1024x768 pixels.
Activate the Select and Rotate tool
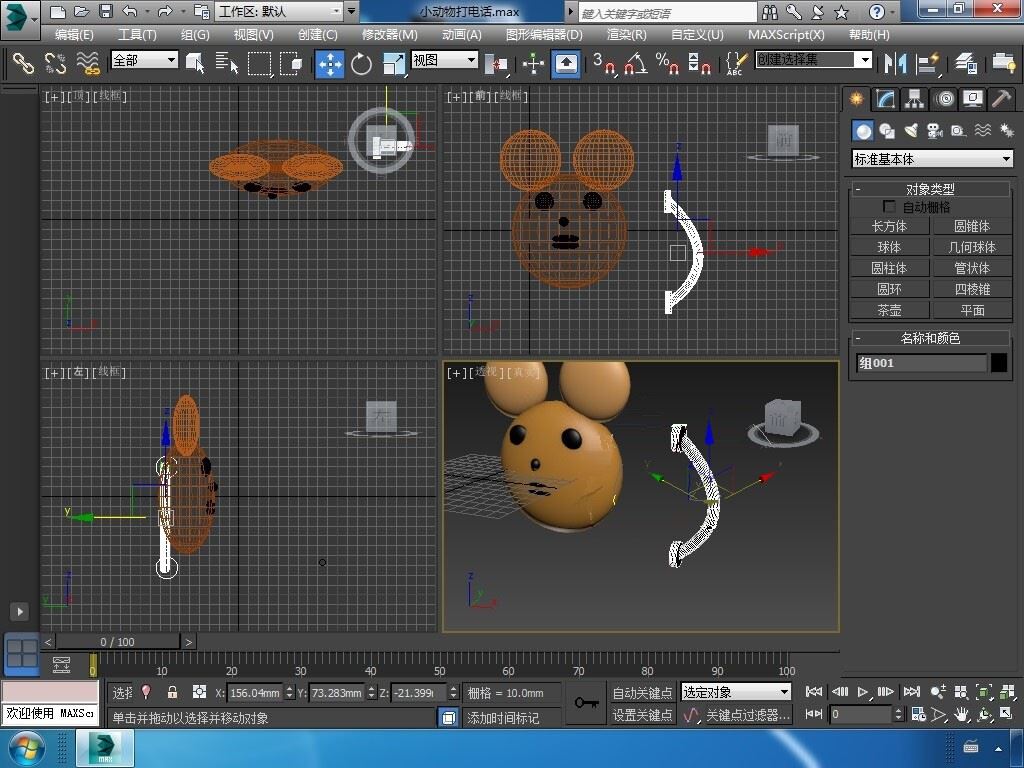tap(361, 63)
